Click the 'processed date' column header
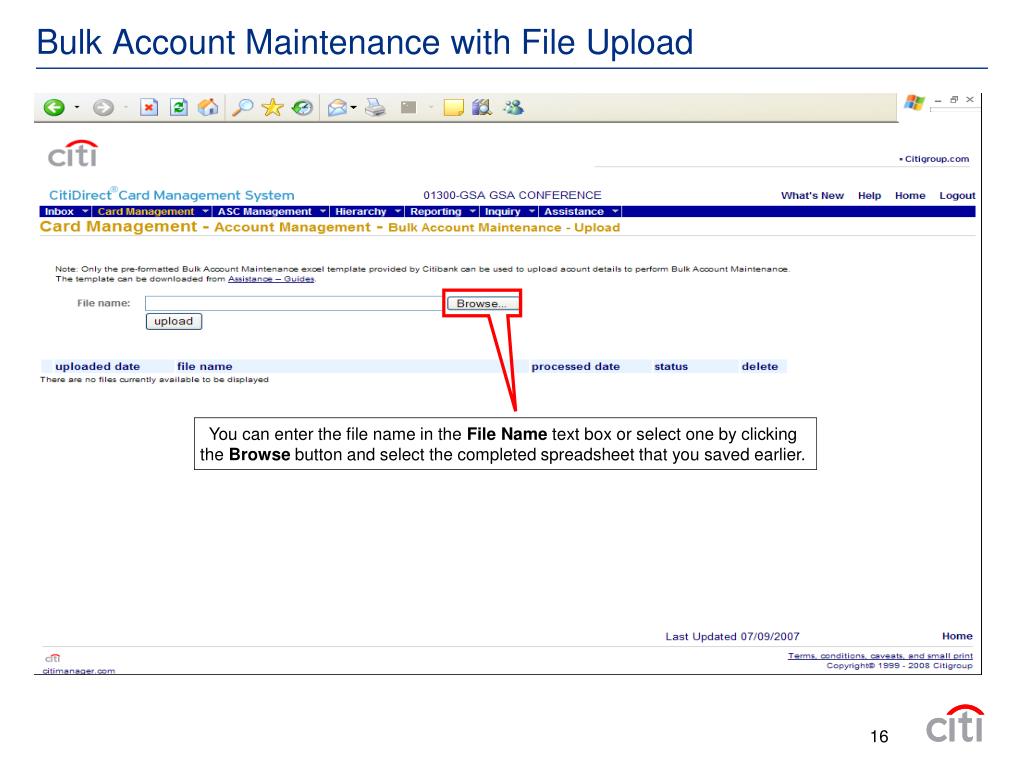Viewport: 1024px width, 768px height. coord(575,366)
